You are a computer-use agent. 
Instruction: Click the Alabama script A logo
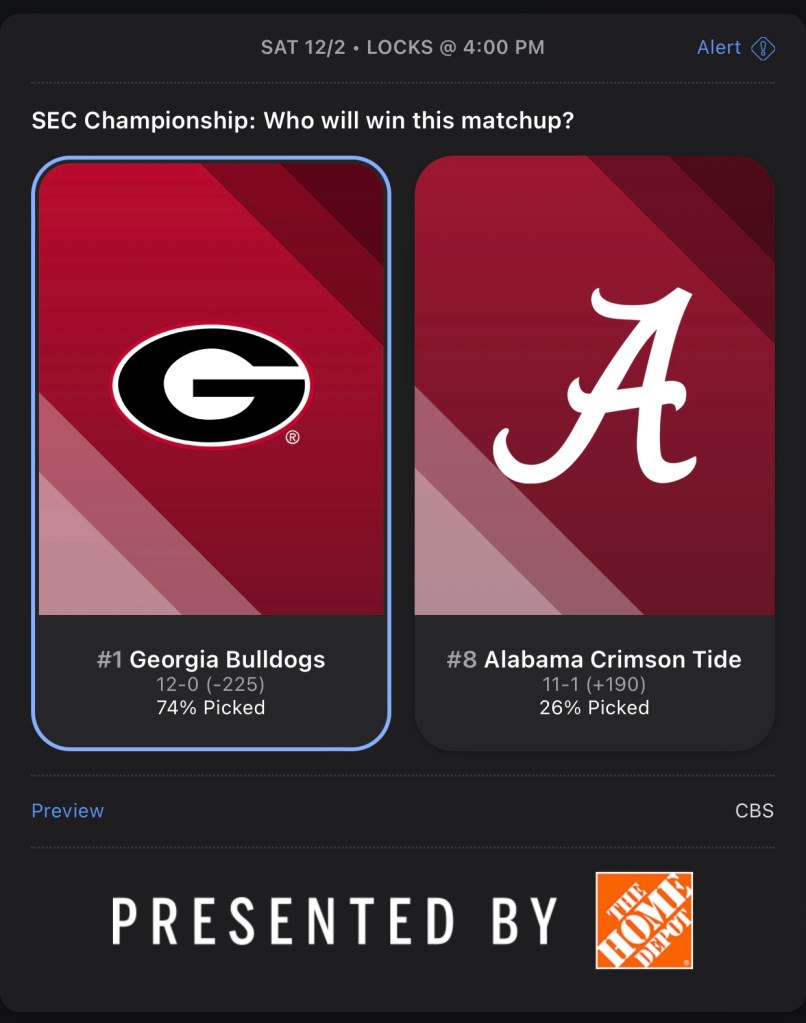tap(594, 385)
